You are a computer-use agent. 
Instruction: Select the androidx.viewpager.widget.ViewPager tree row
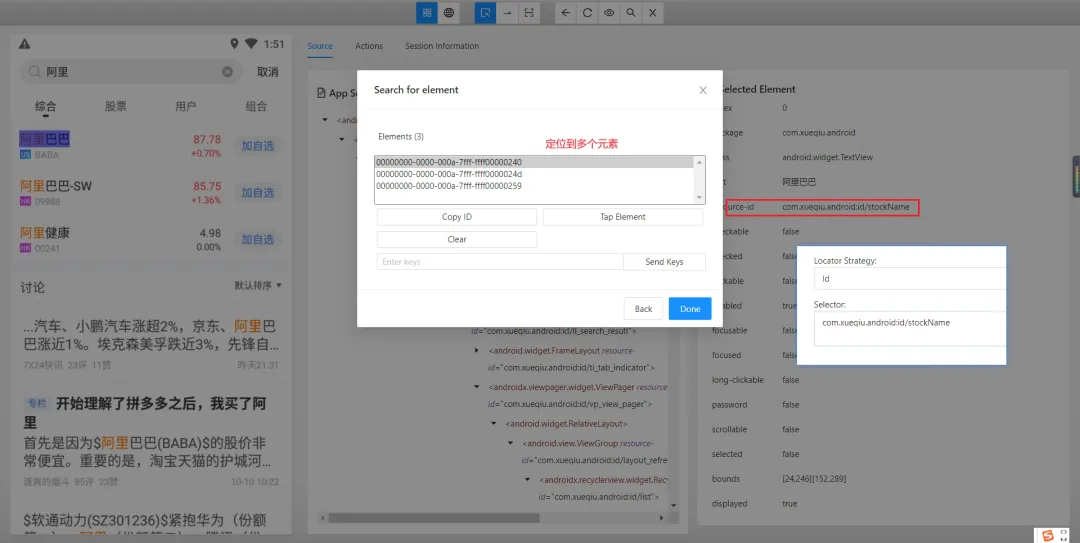coord(577,395)
